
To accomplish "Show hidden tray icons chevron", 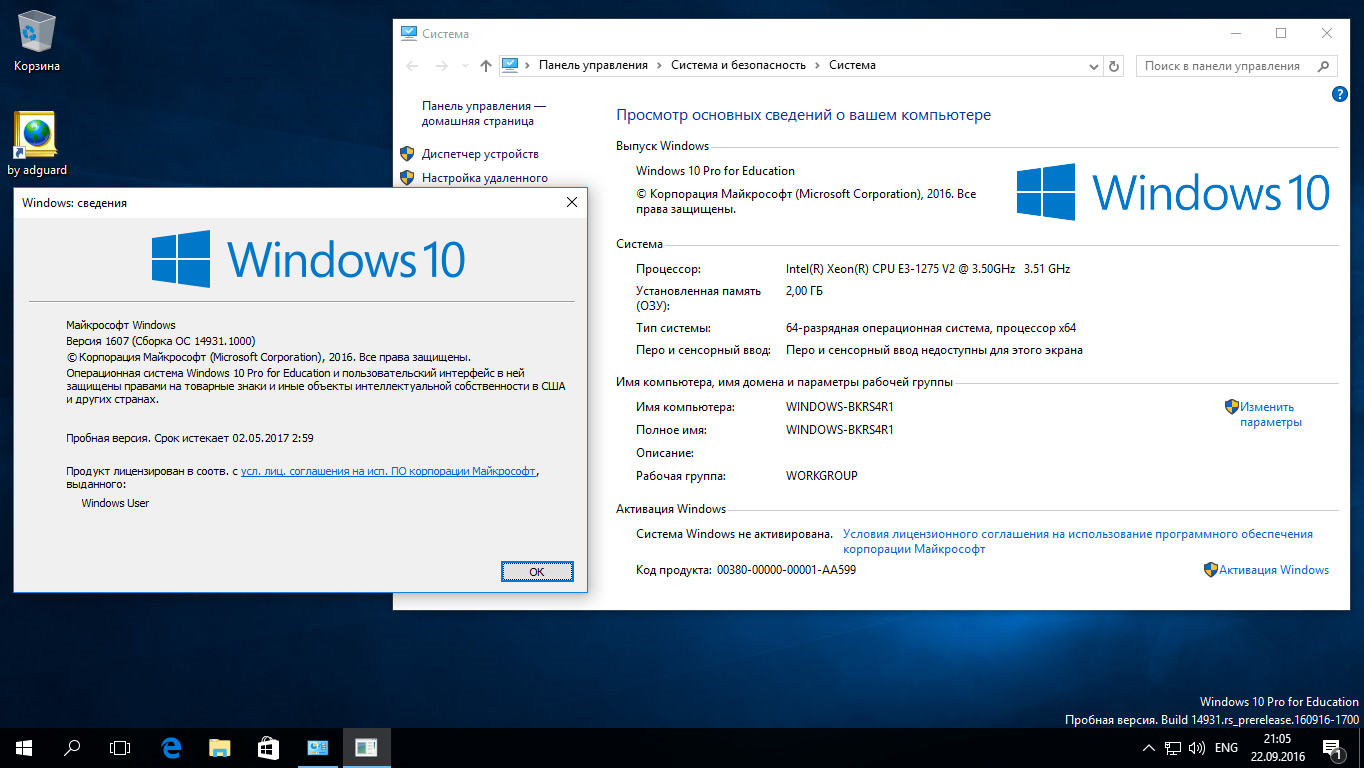I will [x=1148, y=748].
